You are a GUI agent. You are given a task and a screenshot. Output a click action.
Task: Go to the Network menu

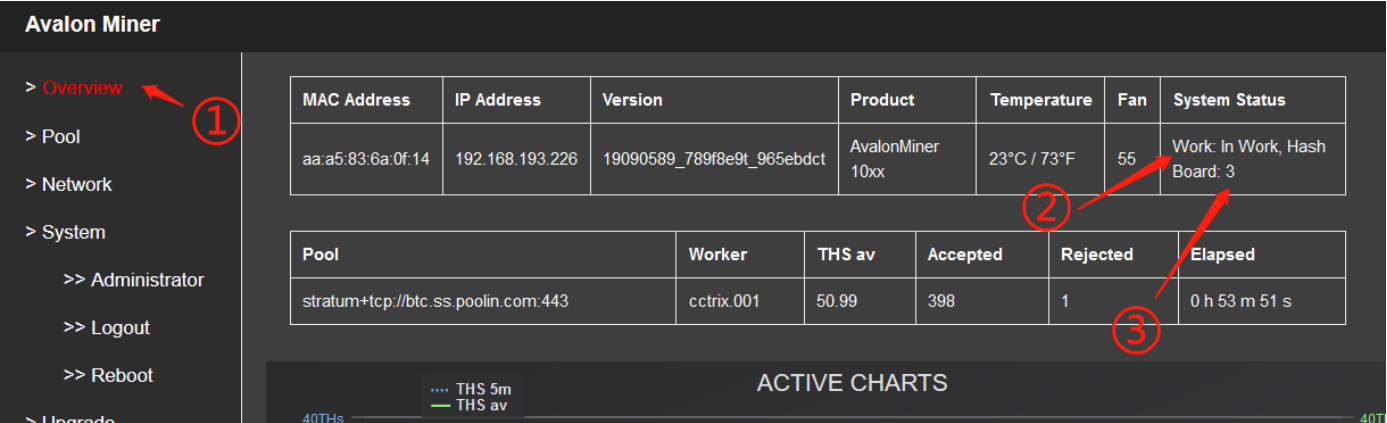[76, 184]
